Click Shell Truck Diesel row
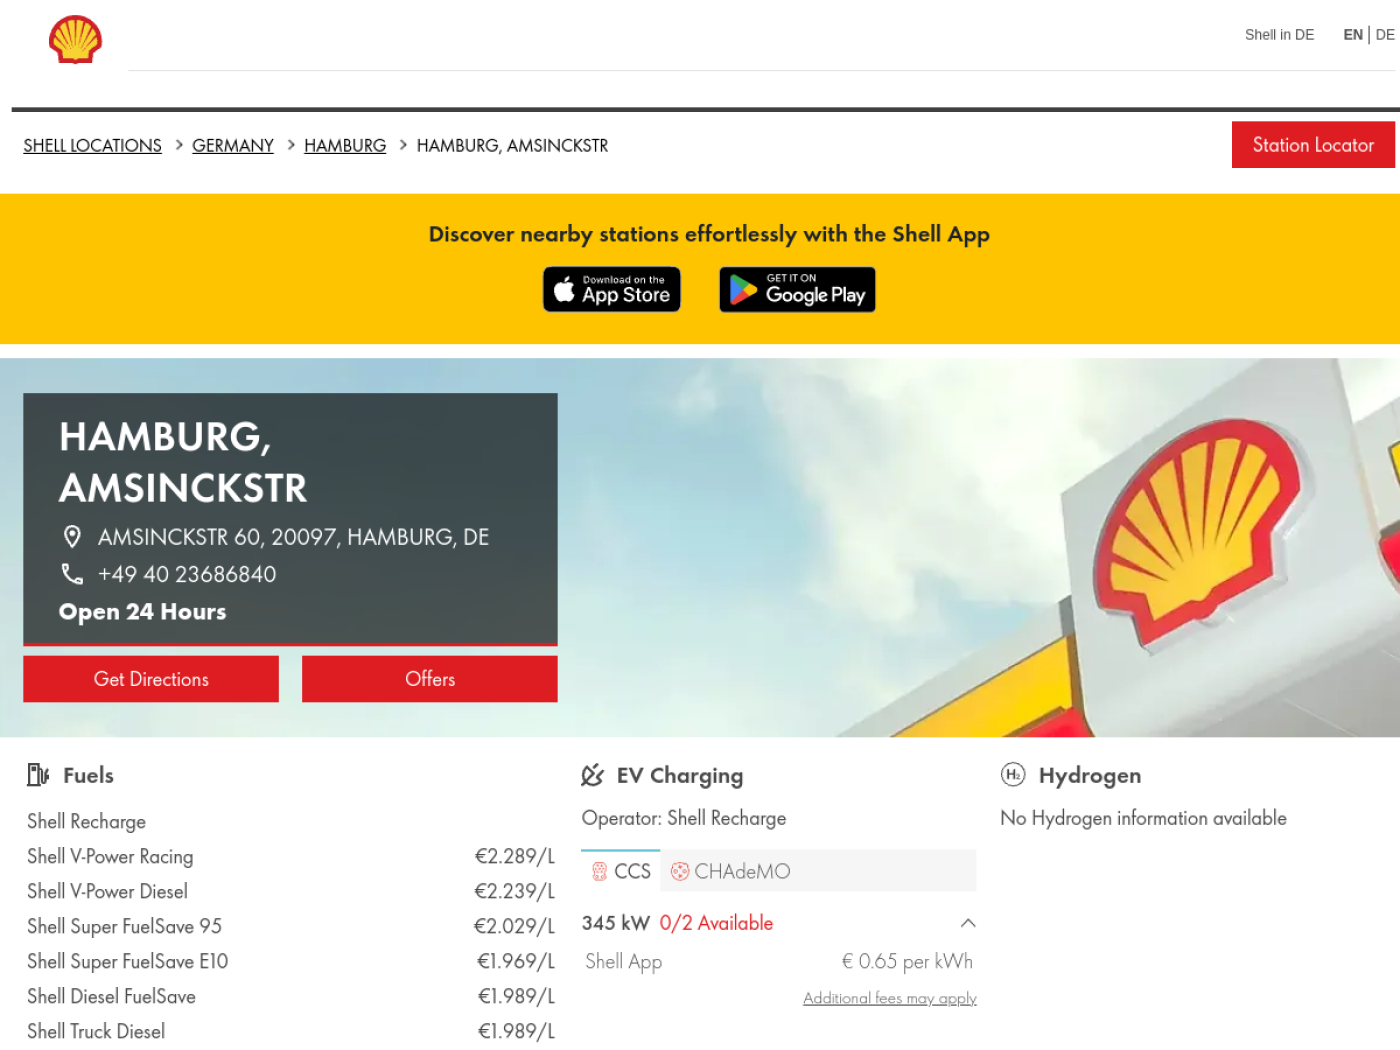 (291, 1032)
